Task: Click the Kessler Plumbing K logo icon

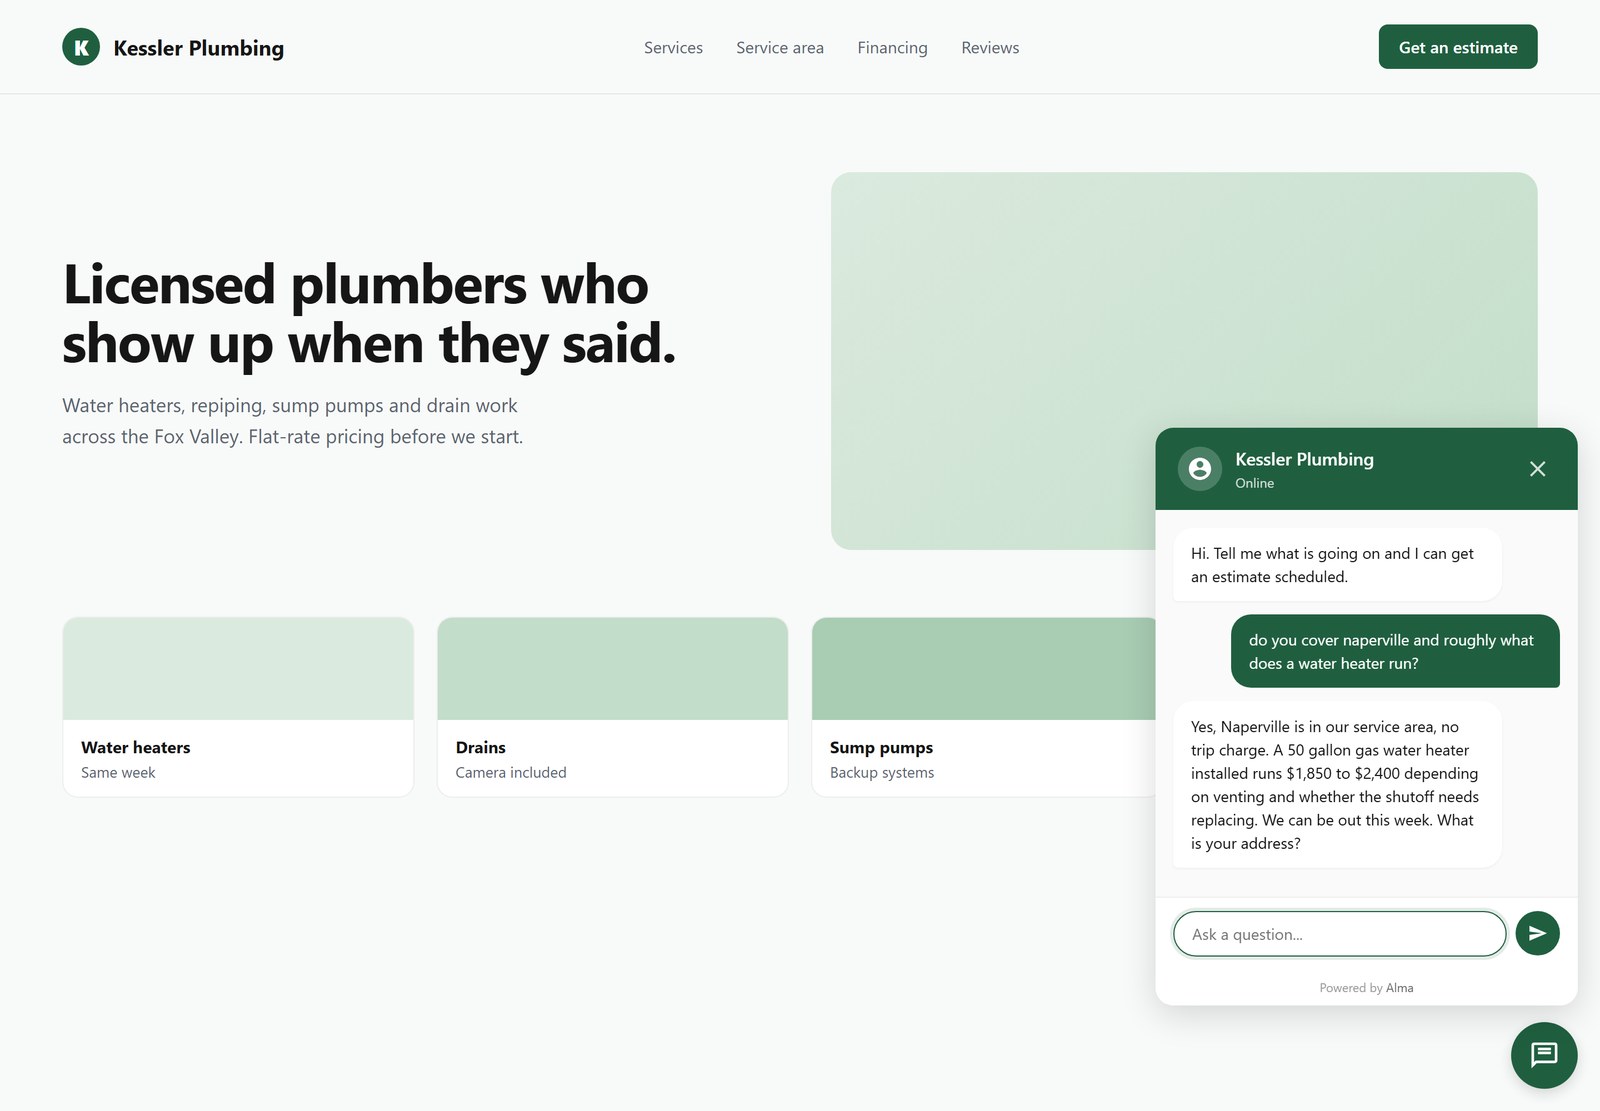Action: [x=81, y=47]
